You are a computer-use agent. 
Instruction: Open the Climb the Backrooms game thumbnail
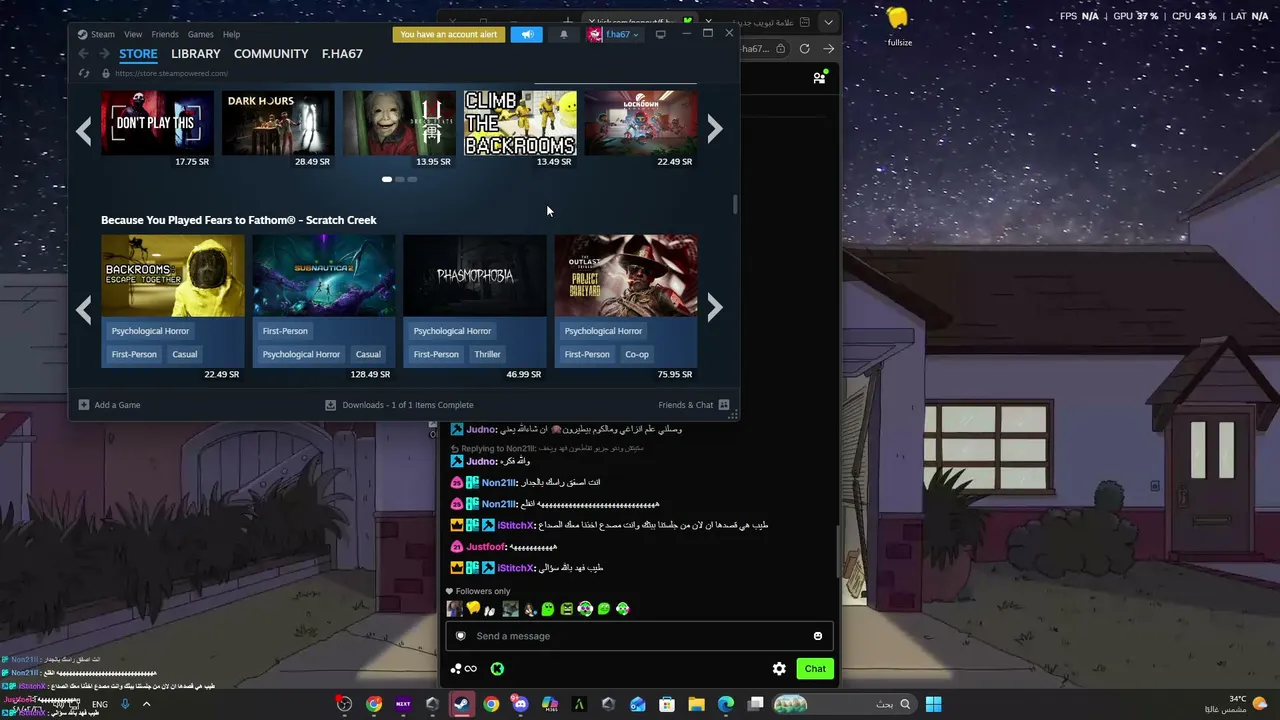pos(520,123)
